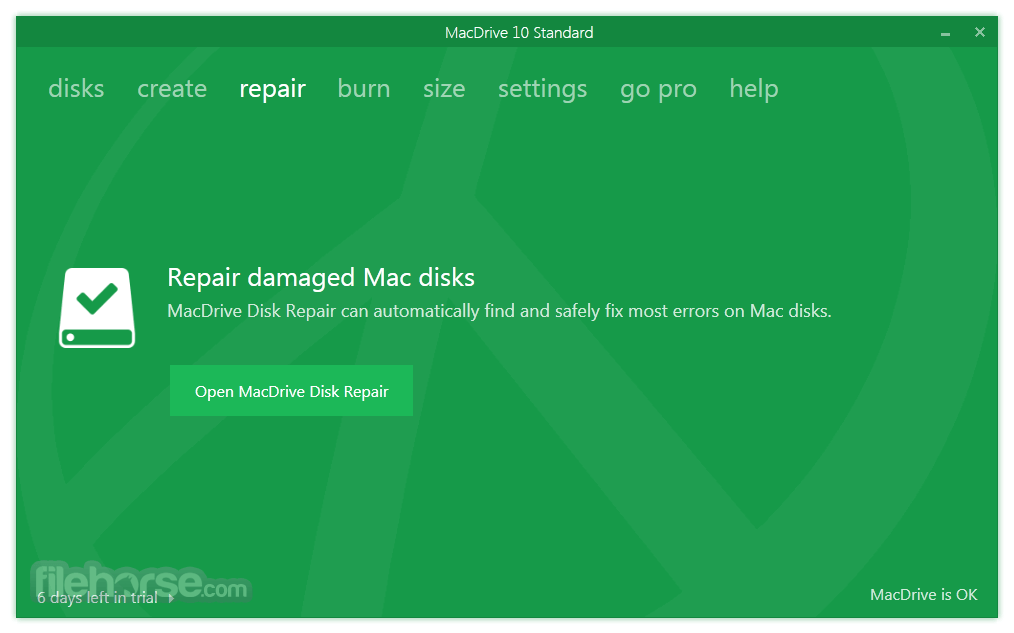Click the Repair damaged Mac disks heading
This screenshot has height=633, width=1014.
click(321, 277)
